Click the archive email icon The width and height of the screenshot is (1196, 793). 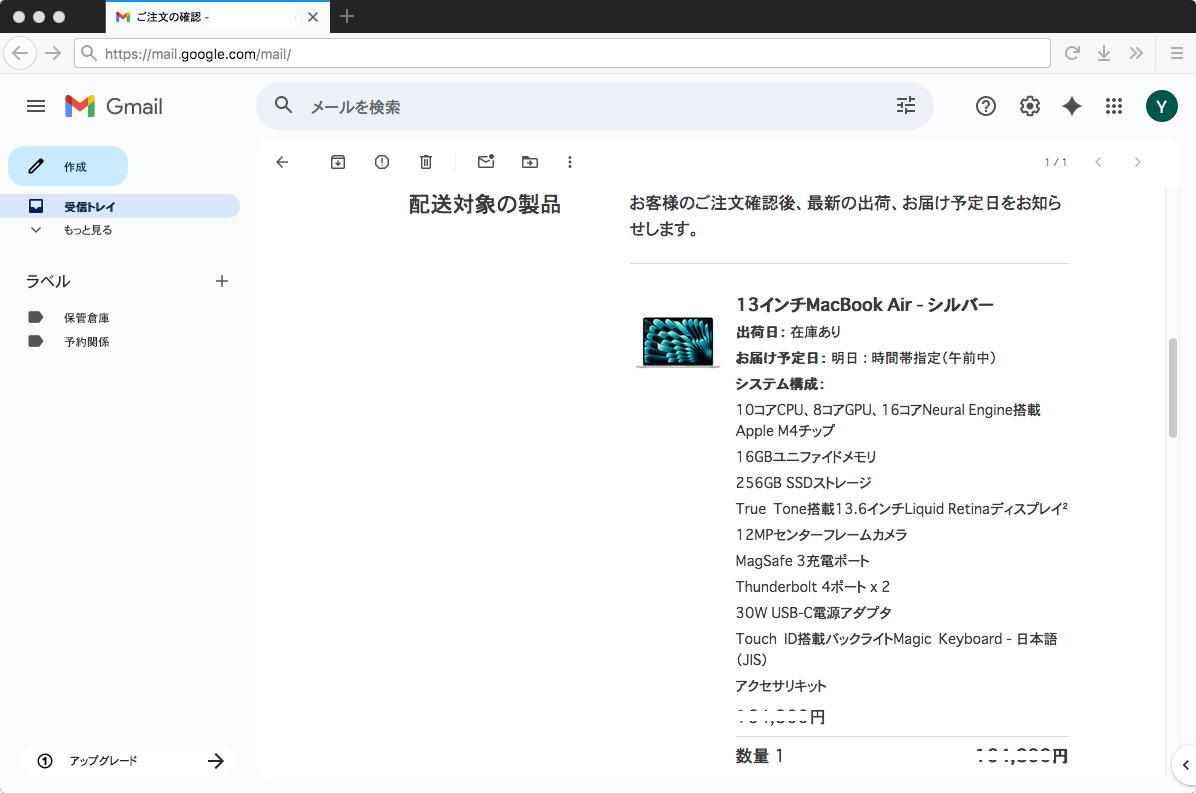tap(338, 162)
